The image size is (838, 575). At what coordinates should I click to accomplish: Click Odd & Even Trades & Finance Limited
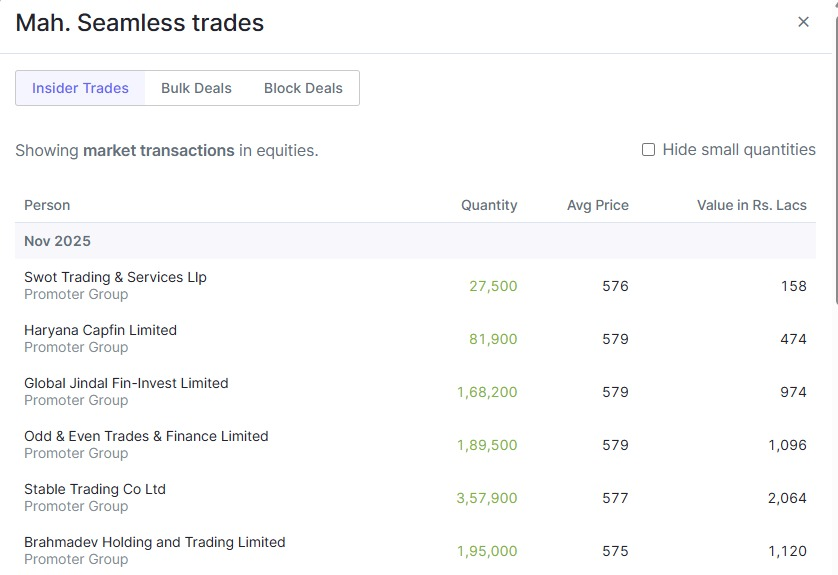tap(146, 436)
